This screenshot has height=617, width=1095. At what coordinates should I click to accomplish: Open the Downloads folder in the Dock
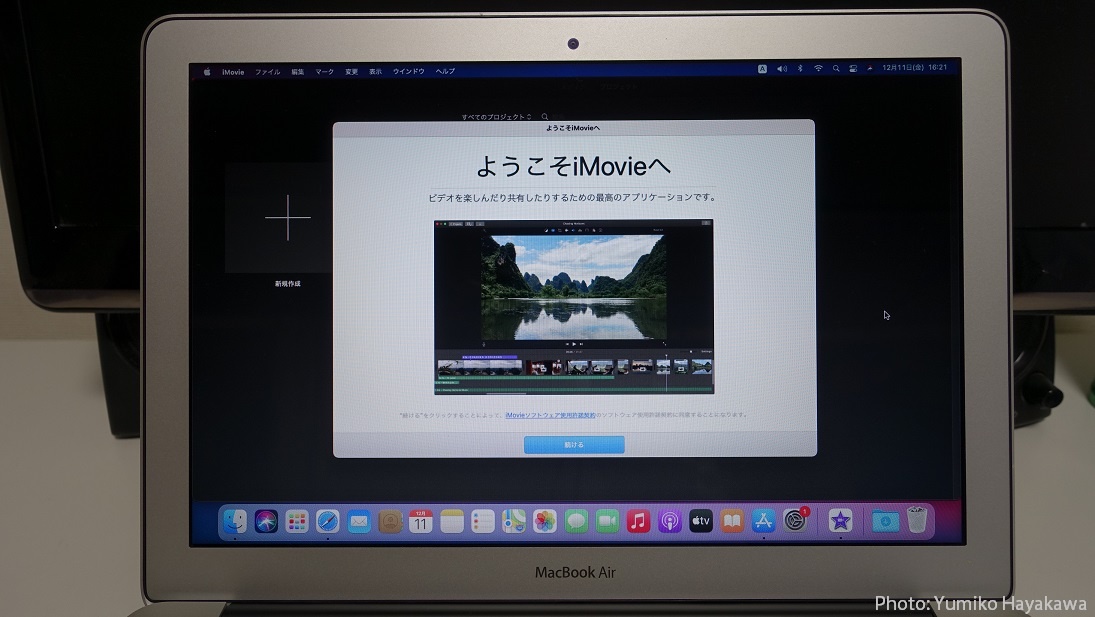click(x=885, y=521)
